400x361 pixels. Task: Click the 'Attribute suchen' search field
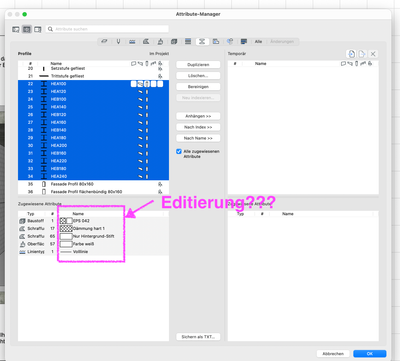[x=107, y=29]
